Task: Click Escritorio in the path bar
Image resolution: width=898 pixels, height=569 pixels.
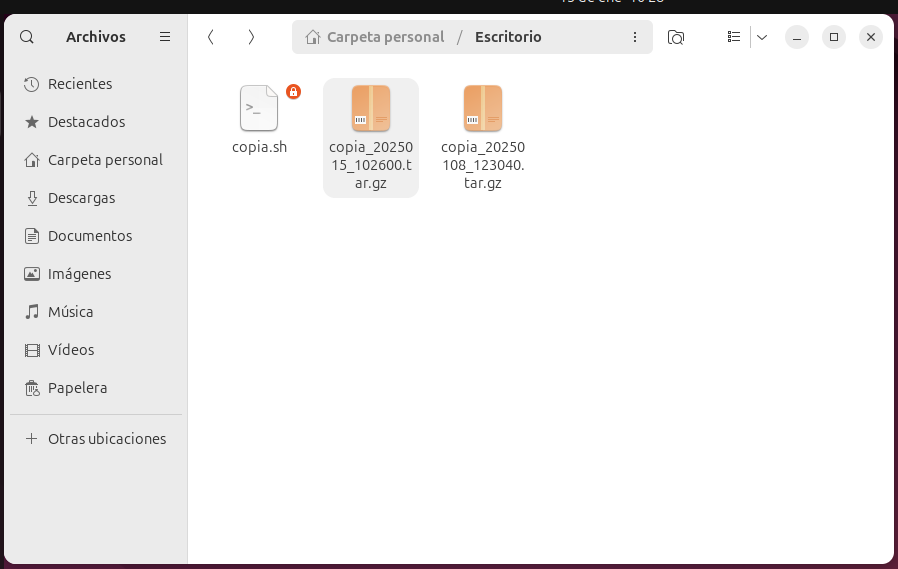Action: [508, 37]
